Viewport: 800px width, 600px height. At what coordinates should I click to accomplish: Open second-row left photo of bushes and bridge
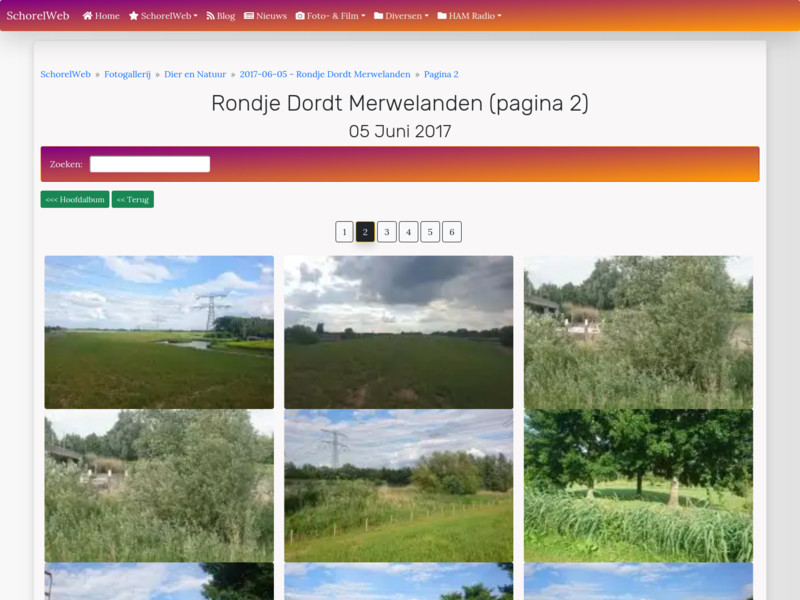point(159,486)
